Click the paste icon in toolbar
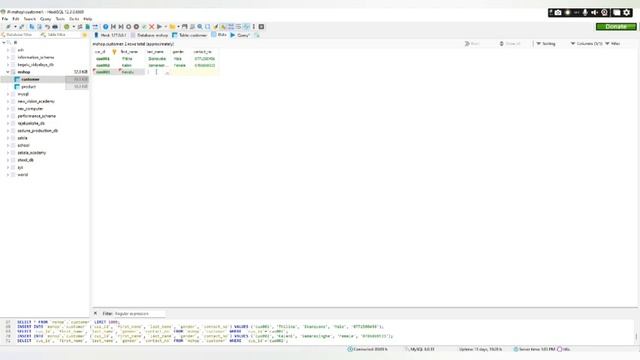 coord(40,27)
